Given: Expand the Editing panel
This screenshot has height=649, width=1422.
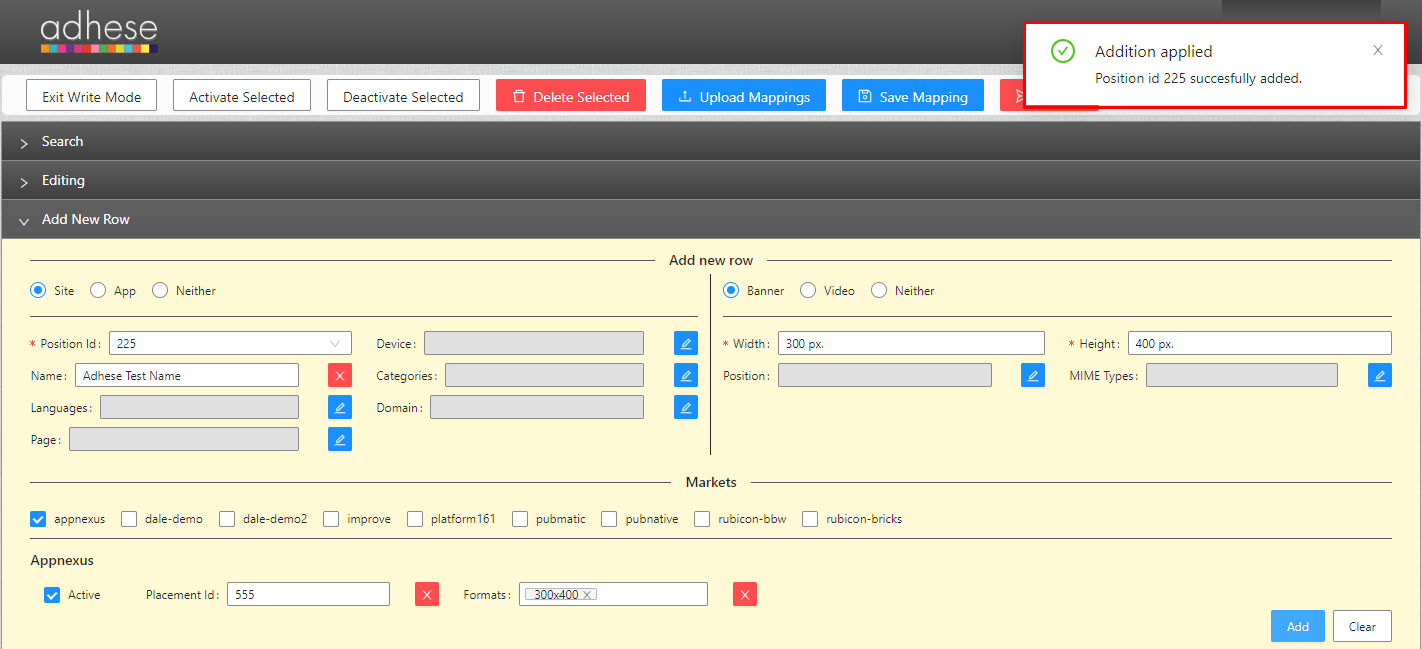Looking at the screenshot, I should (63, 181).
